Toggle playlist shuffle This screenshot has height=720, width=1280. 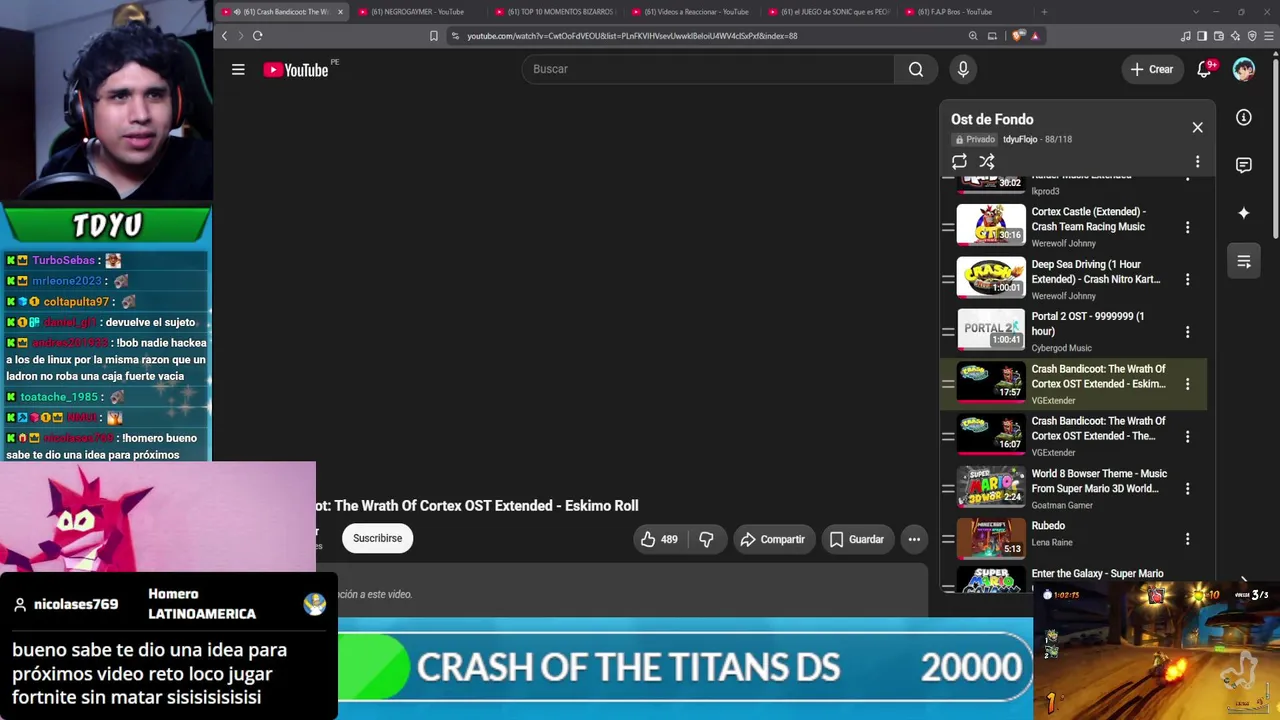click(987, 162)
